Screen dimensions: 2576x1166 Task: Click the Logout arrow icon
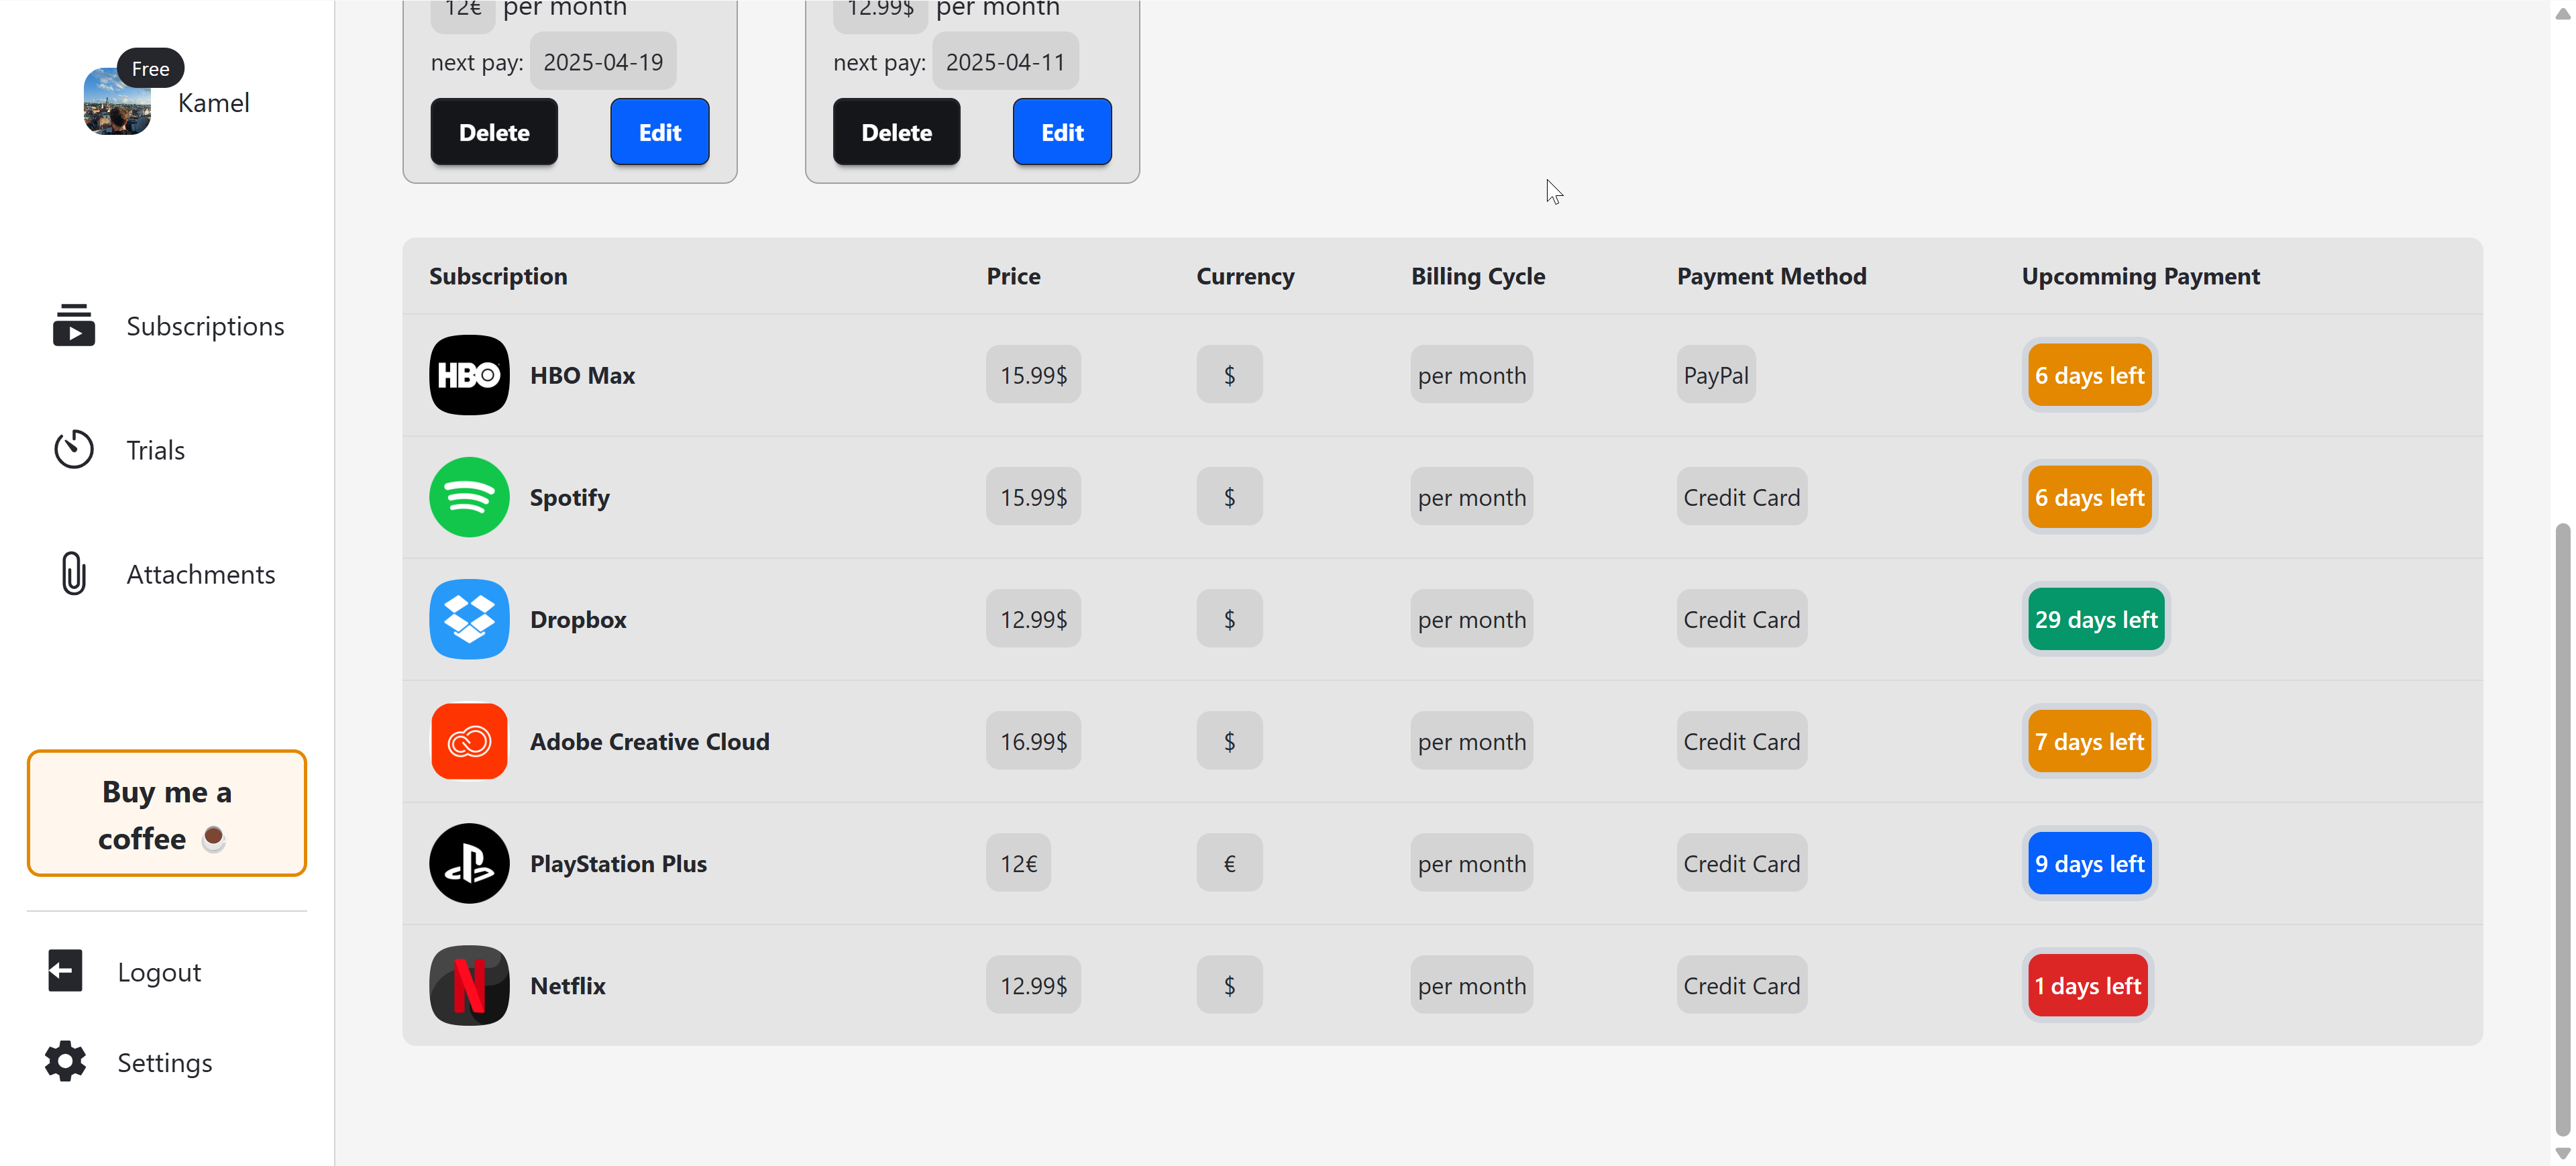tap(65, 970)
